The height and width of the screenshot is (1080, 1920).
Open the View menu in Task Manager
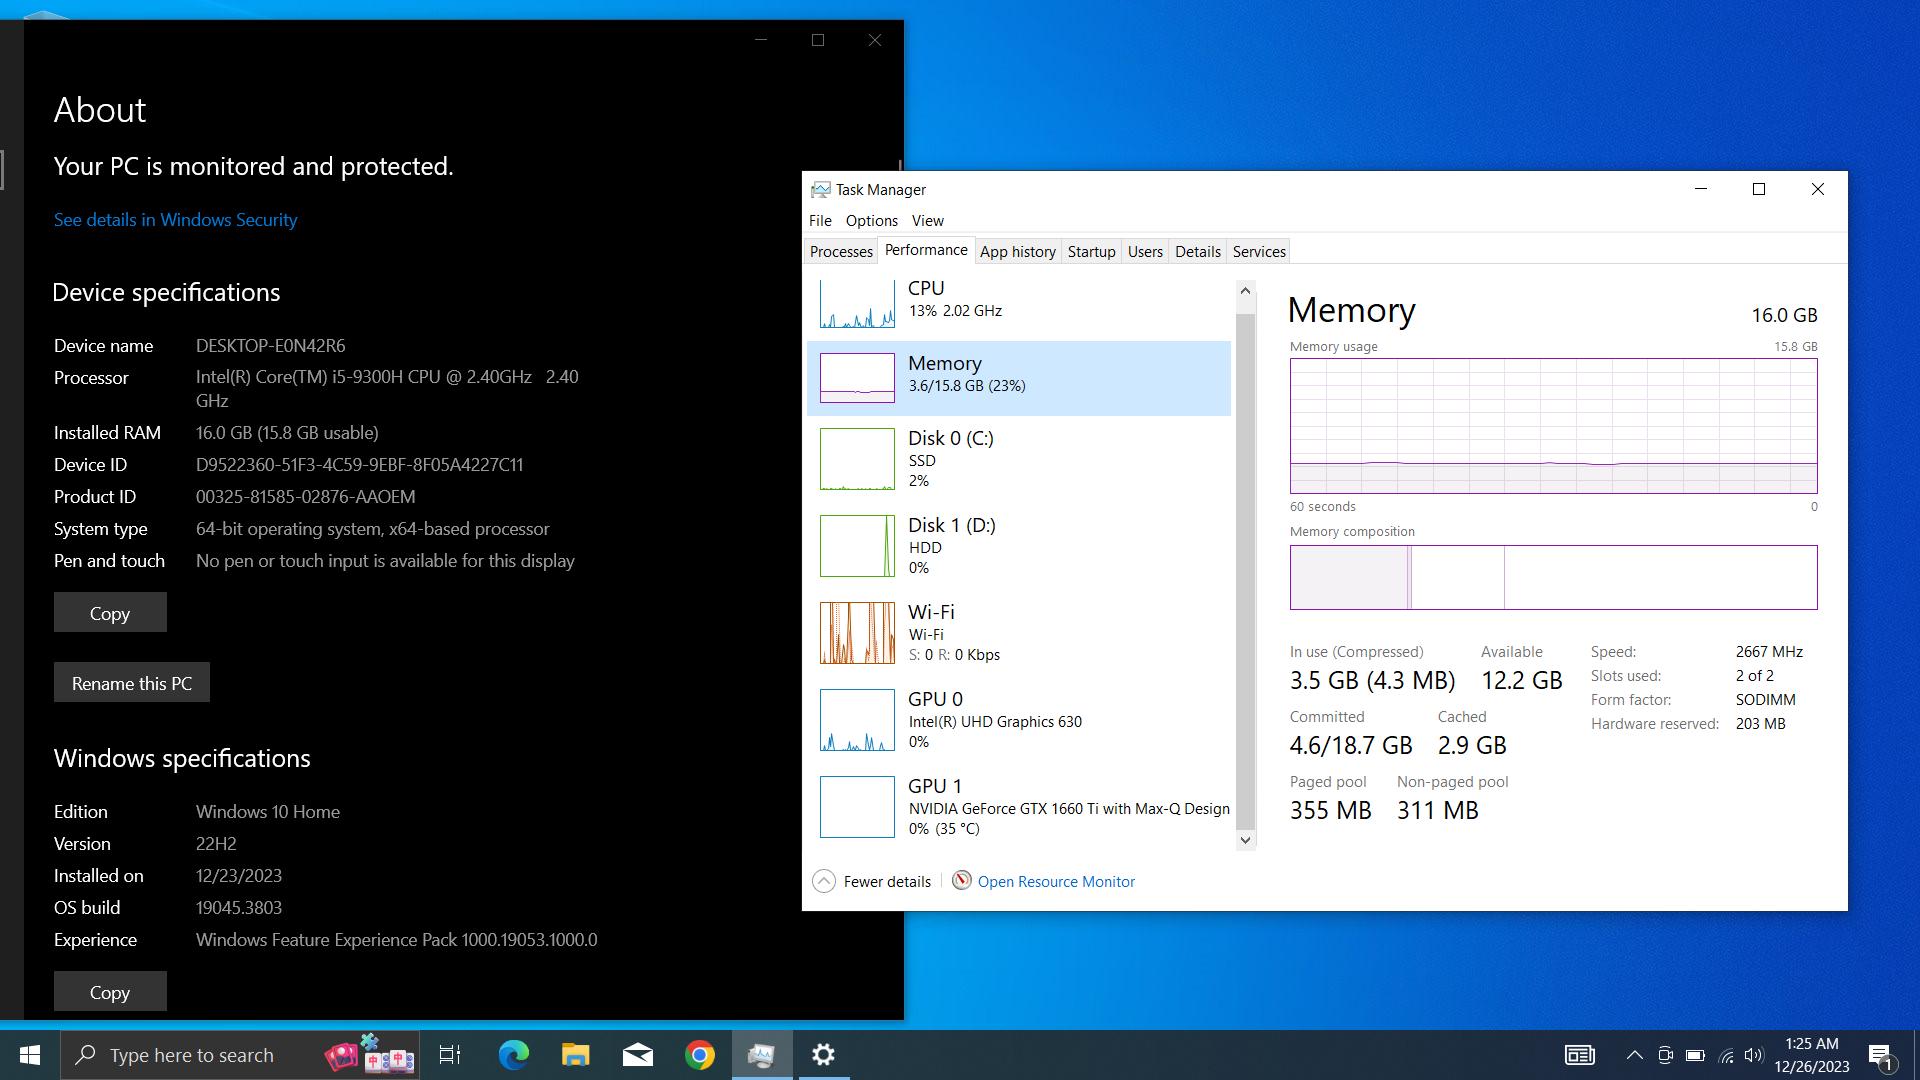tap(927, 220)
